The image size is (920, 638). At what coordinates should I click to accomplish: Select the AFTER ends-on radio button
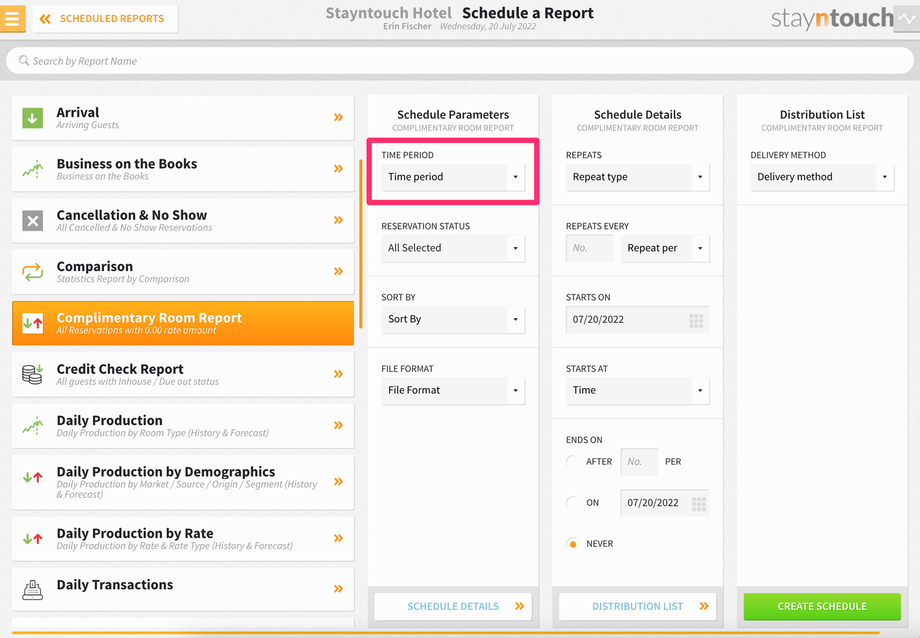click(573, 461)
